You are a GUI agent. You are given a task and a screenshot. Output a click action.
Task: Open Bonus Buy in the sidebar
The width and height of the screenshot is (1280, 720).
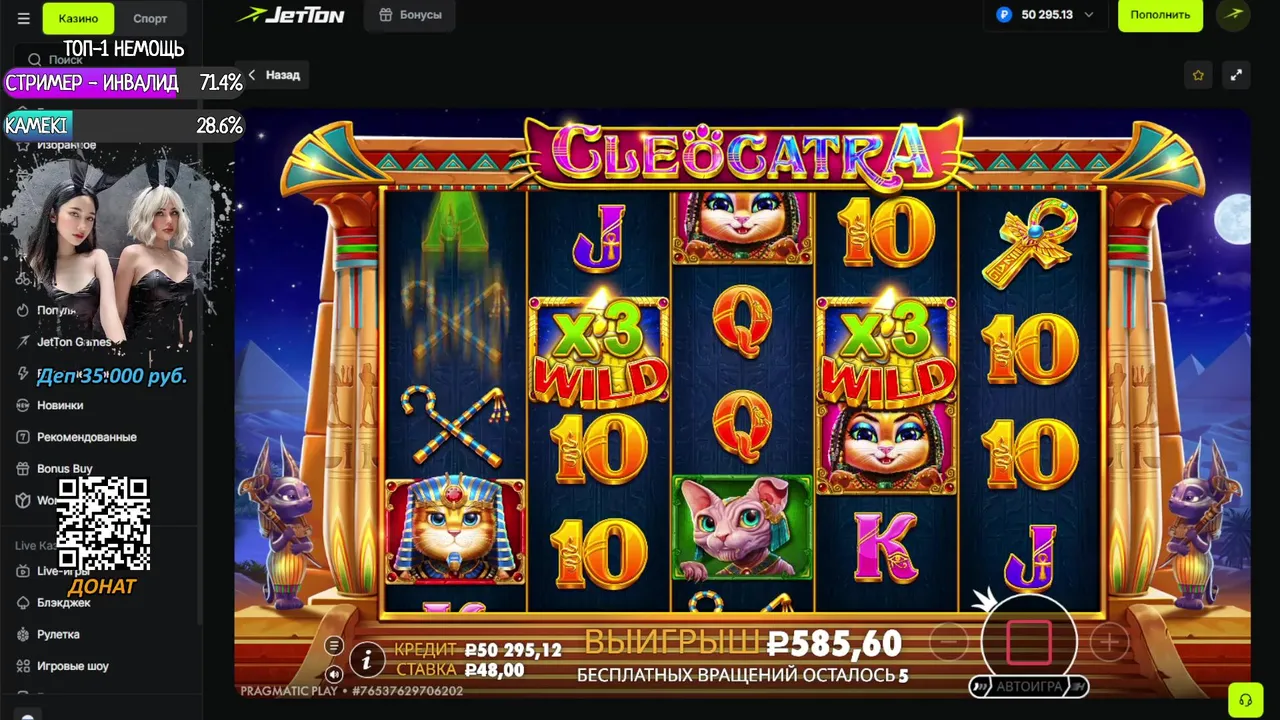(x=64, y=469)
